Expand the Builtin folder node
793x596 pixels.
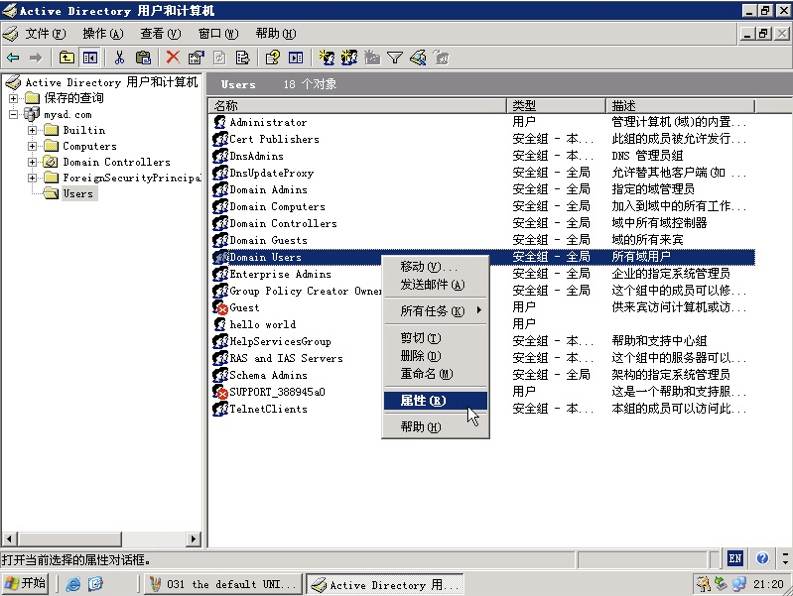[32, 131]
